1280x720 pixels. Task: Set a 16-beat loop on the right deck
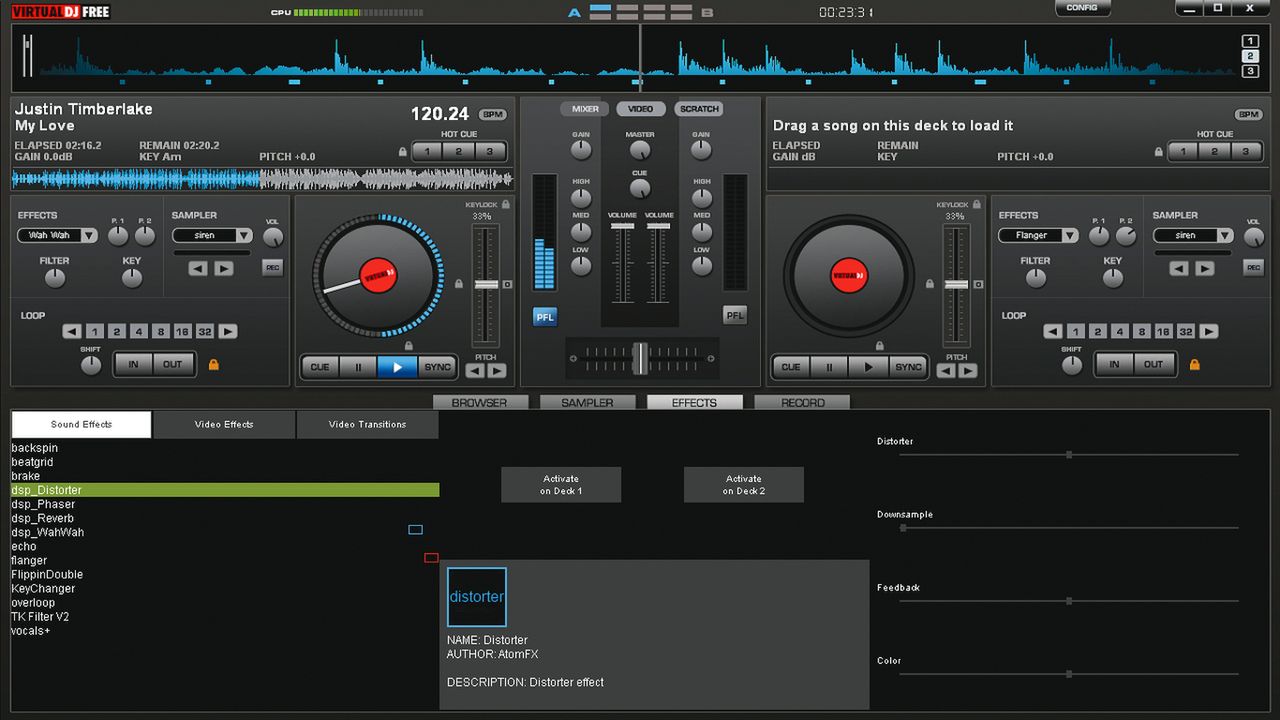(x=1163, y=331)
